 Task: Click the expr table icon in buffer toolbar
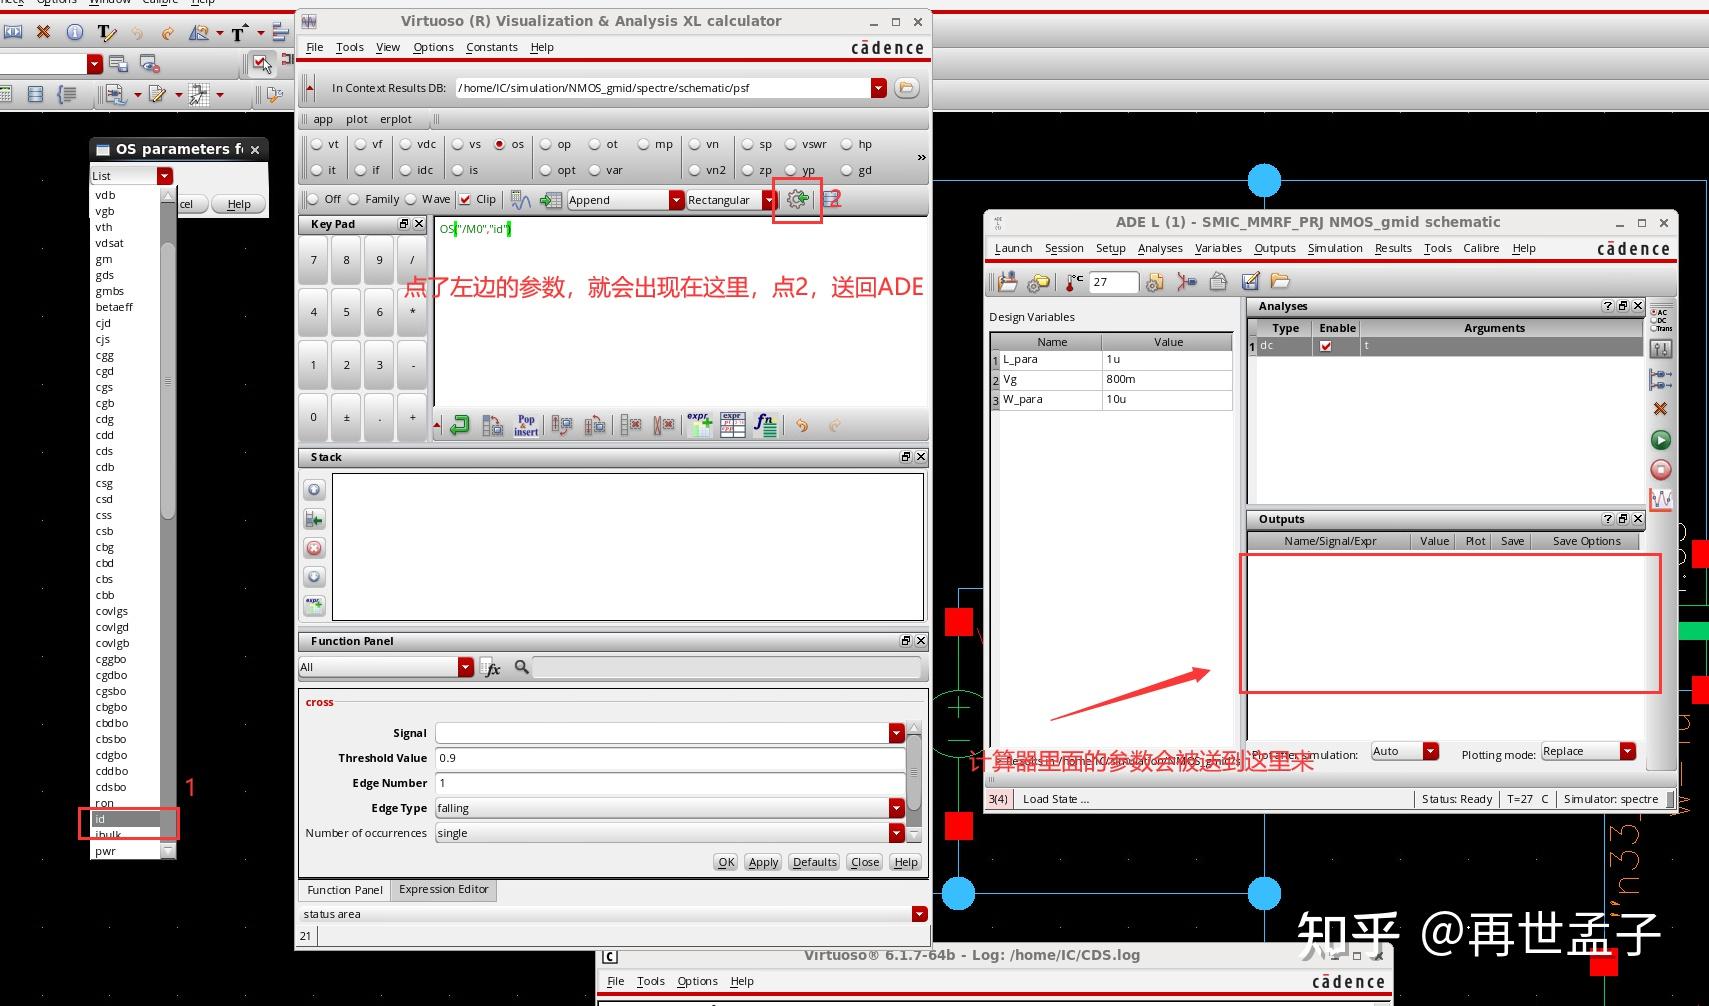pyautogui.click(x=732, y=426)
